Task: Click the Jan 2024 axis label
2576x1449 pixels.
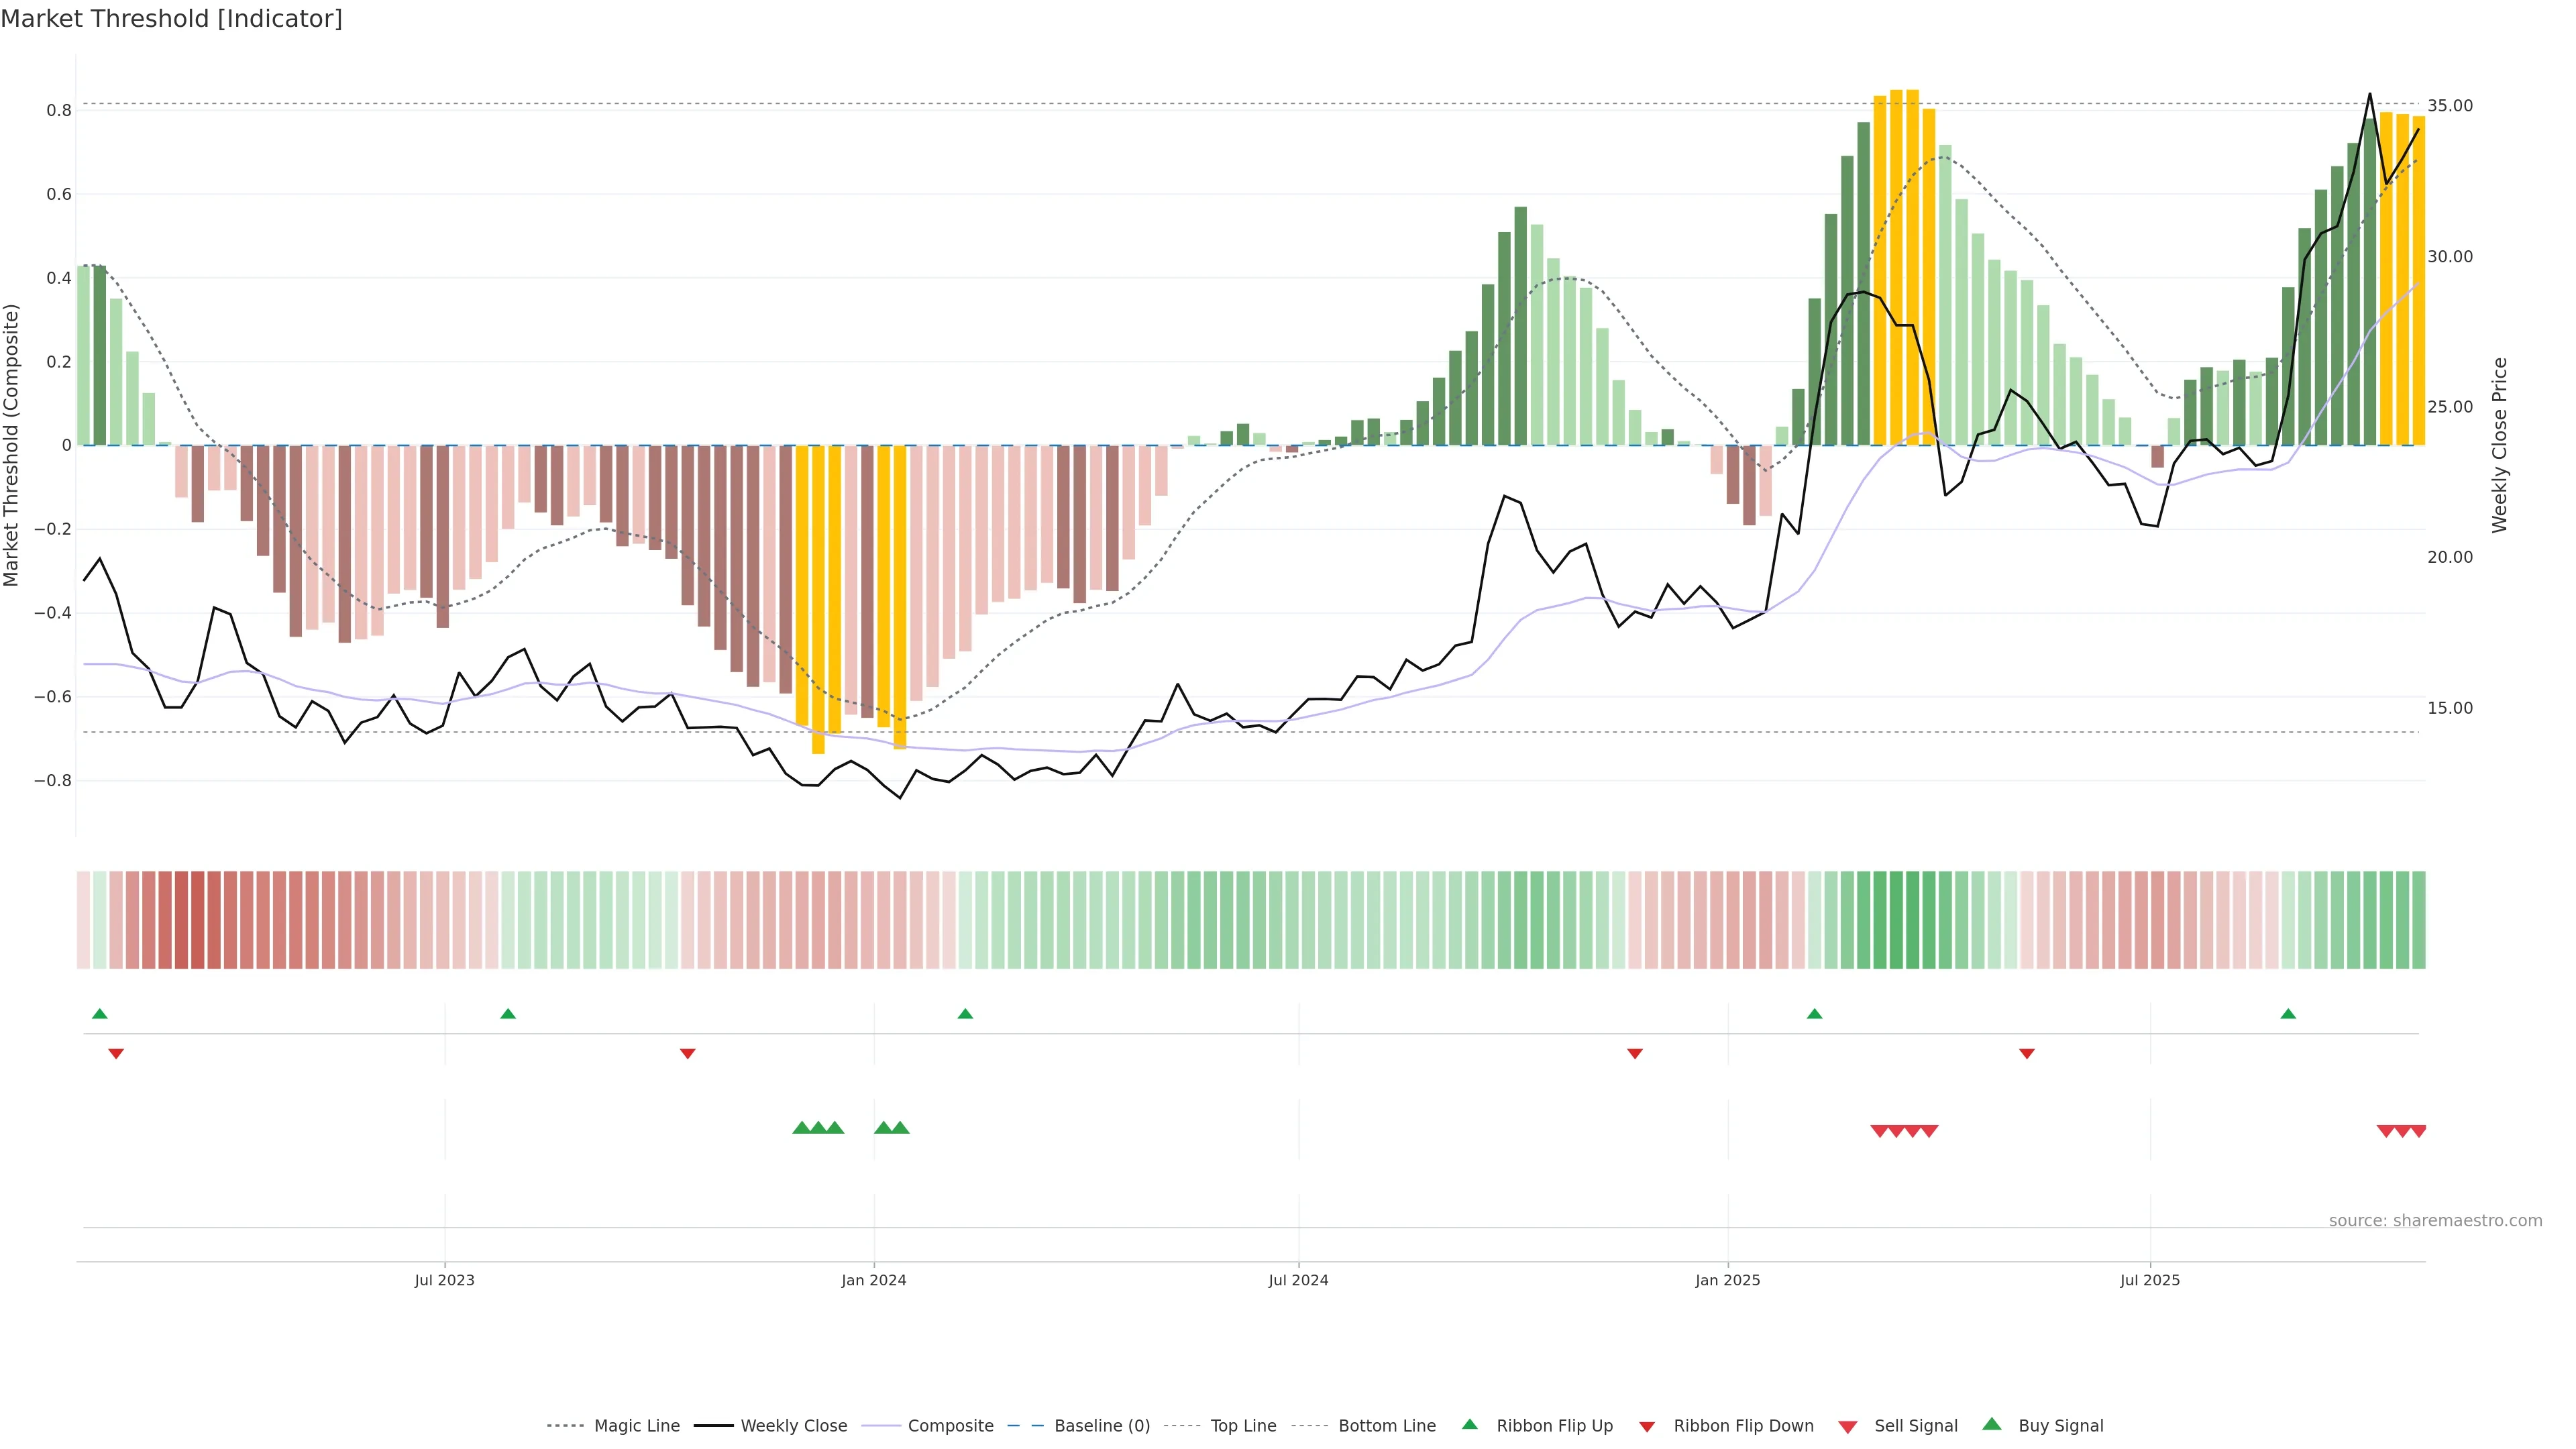Action: pyautogui.click(x=873, y=1280)
